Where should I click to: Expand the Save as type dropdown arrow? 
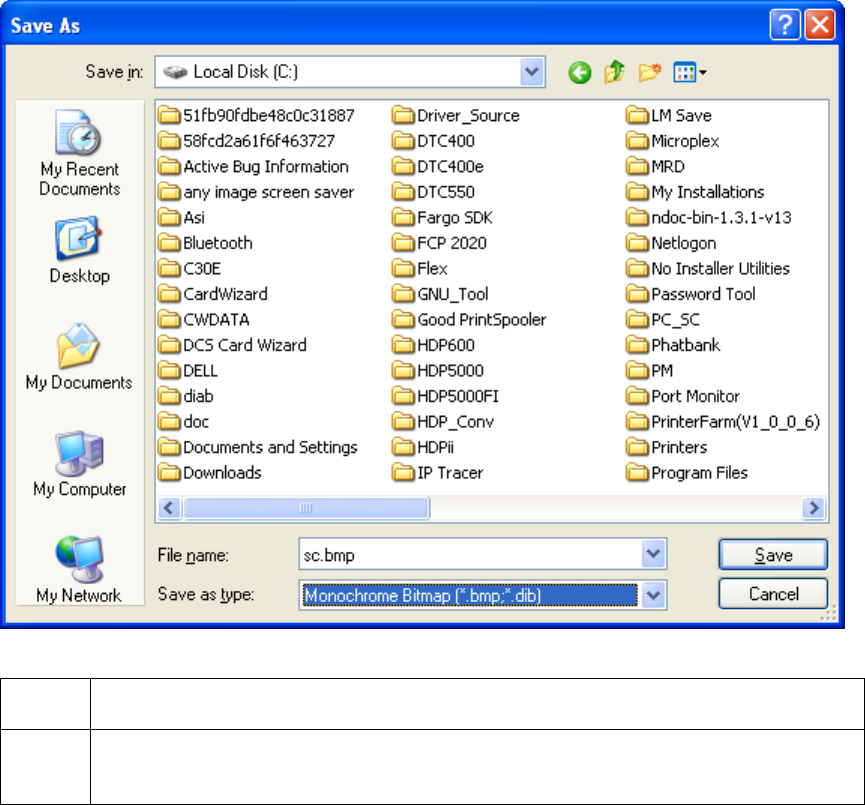[654, 595]
